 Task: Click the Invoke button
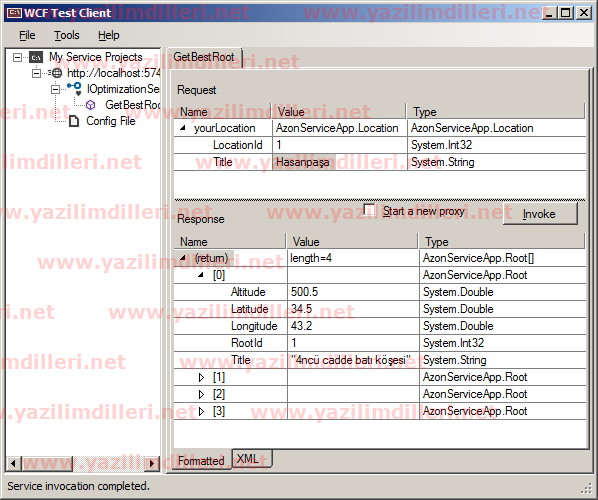(540, 214)
